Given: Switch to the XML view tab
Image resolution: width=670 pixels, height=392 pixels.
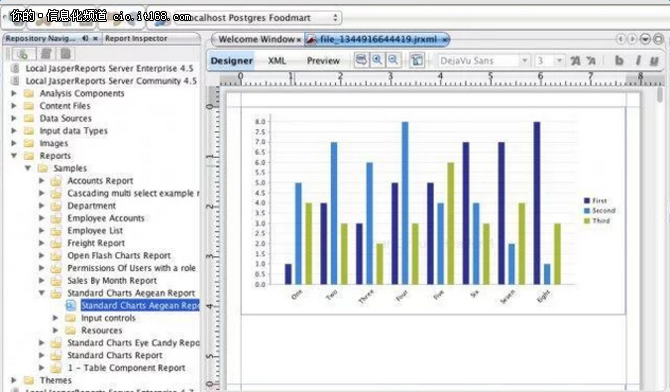Looking at the screenshot, I should coord(277,61).
